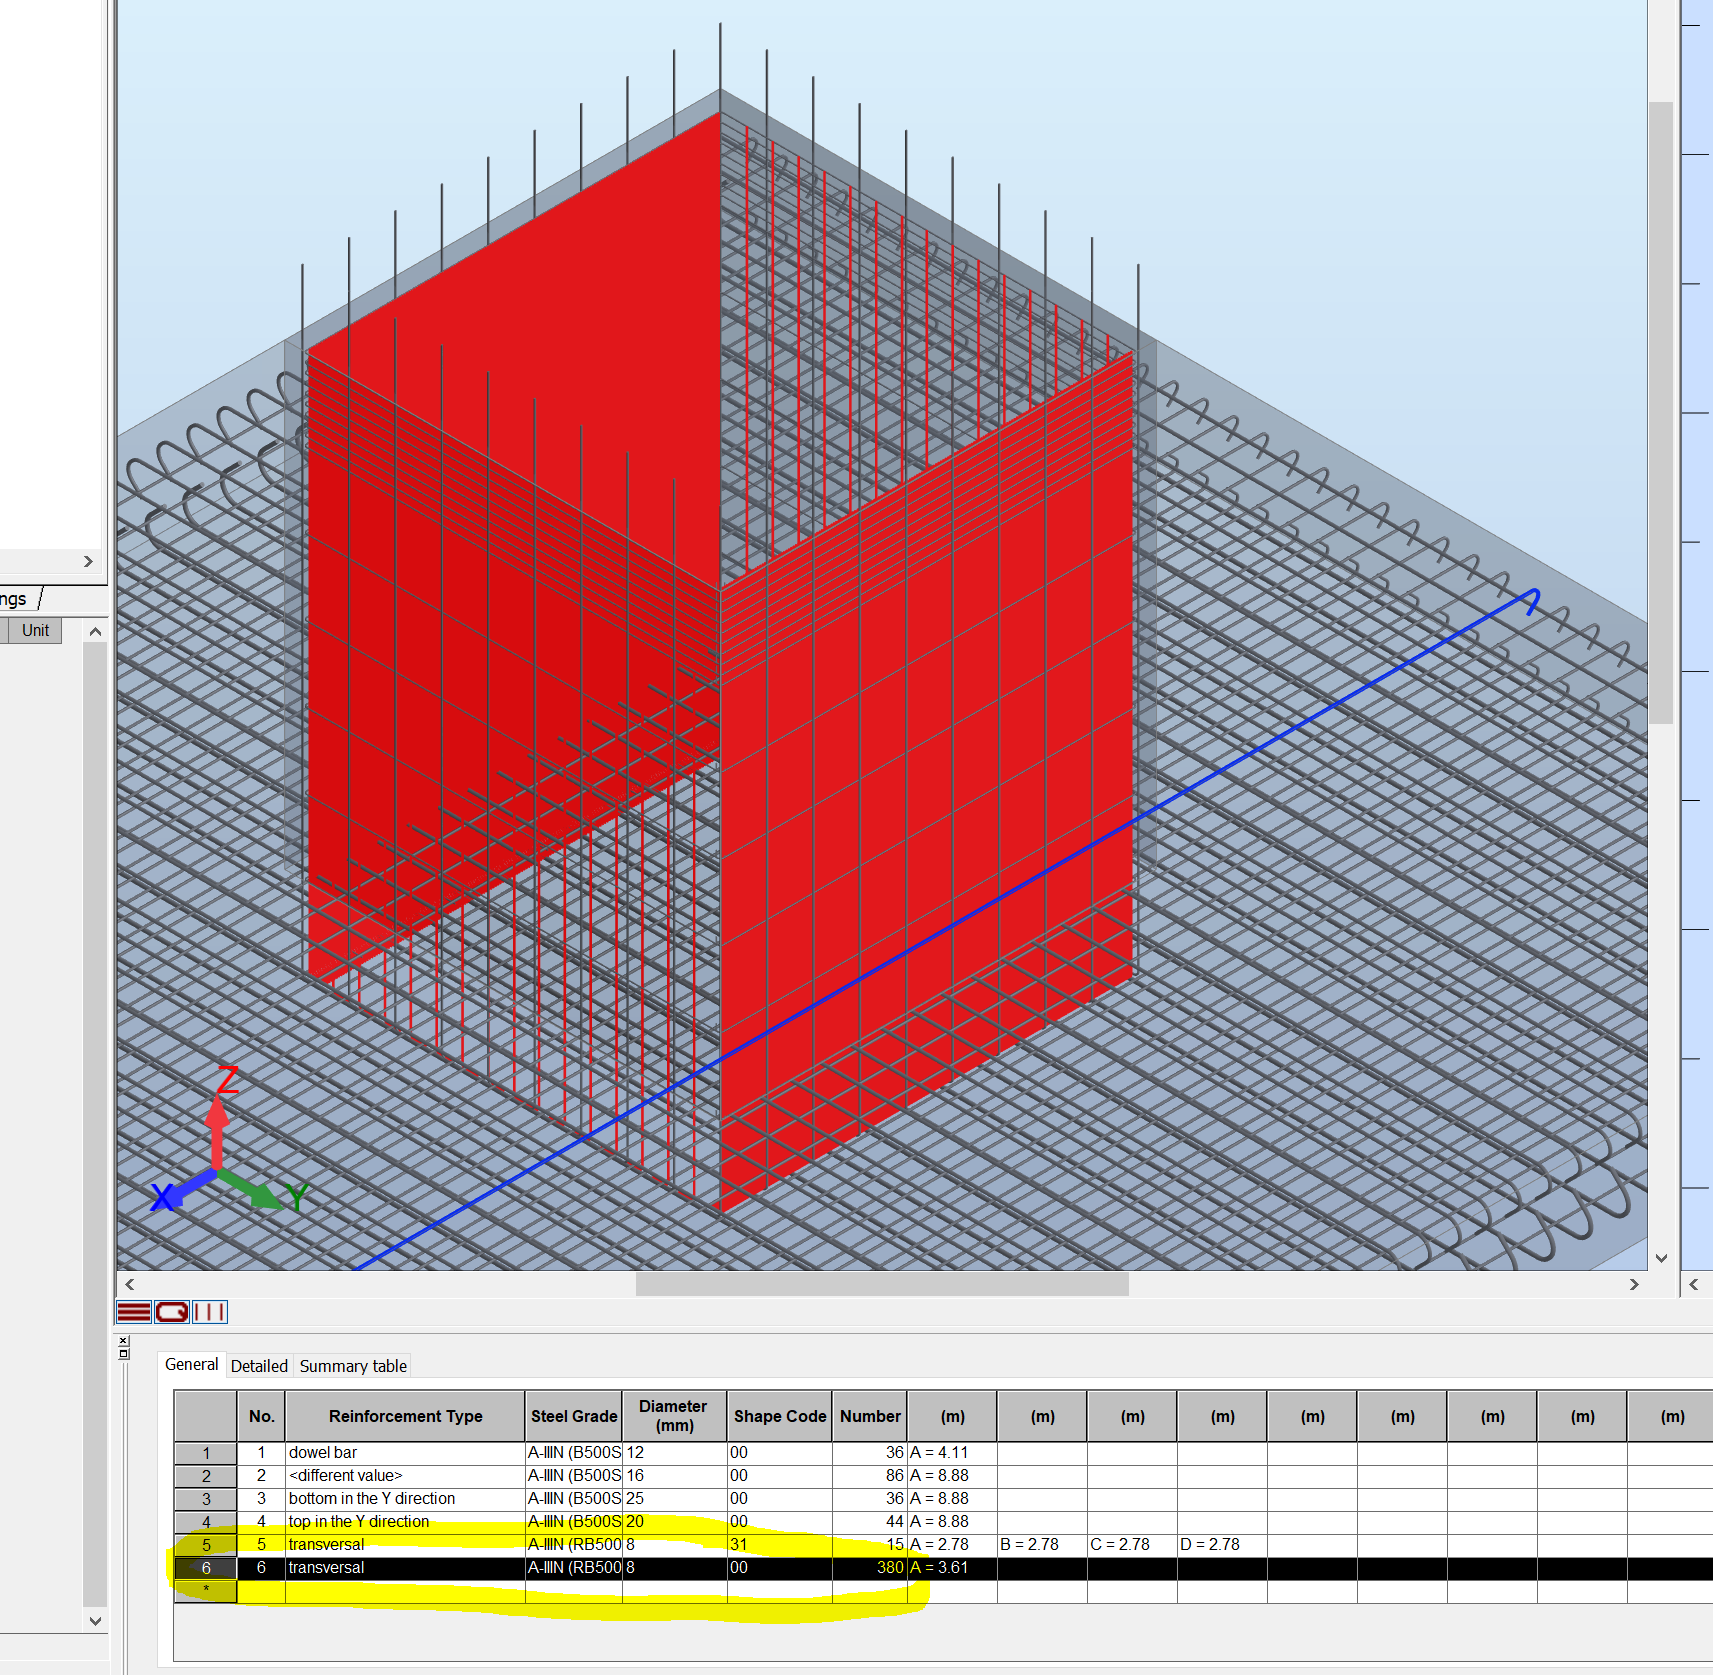This screenshot has height=1675, width=1713.
Task: Click the left panel scroll down arrow
Action: click(x=95, y=1621)
